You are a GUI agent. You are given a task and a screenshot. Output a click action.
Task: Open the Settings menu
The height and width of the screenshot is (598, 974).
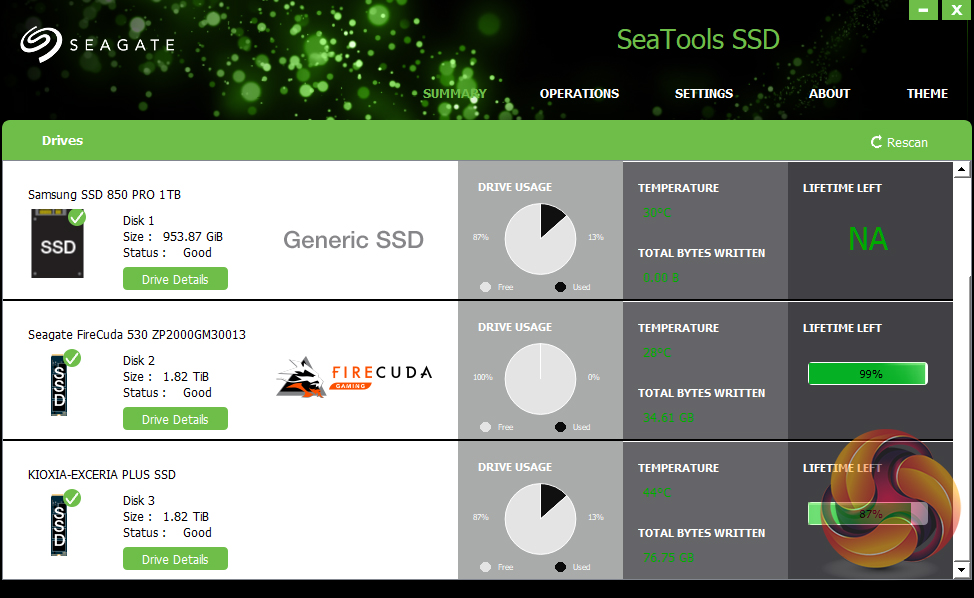pos(704,94)
